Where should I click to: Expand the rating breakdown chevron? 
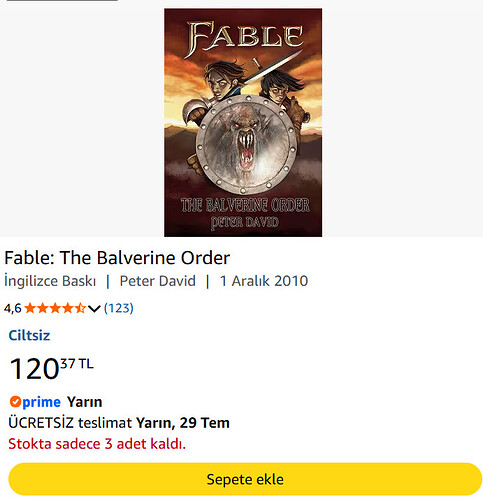(x=94, y=309)
